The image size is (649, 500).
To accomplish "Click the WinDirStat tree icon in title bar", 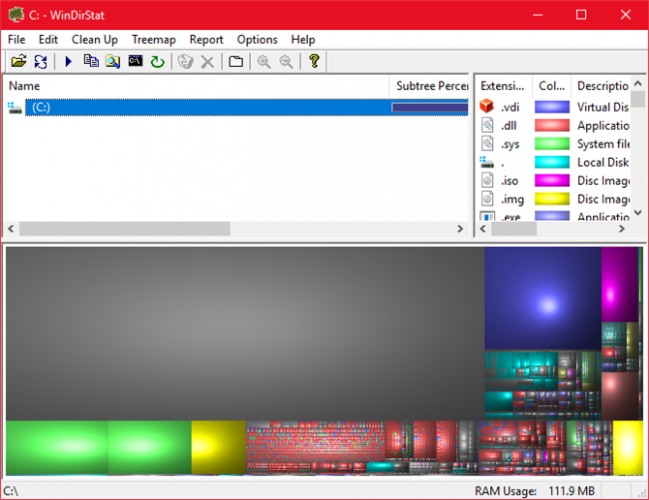I will 16,15.
